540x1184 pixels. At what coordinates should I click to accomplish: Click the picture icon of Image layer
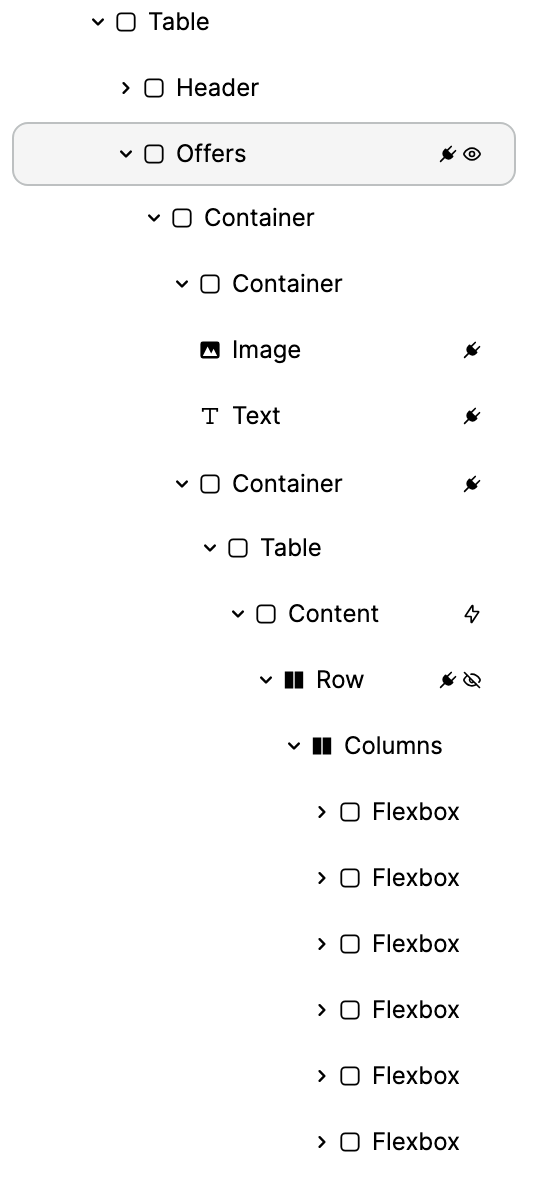[x=210, y=350]
